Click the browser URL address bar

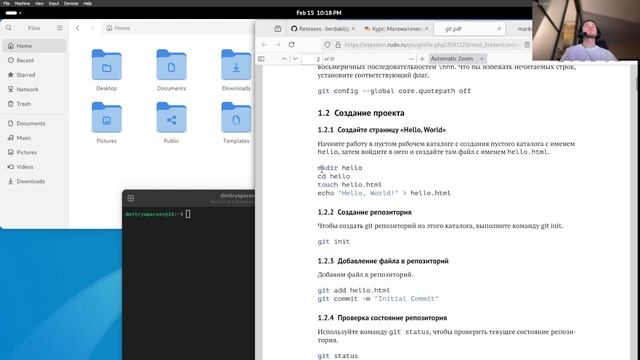[x=431, y=44]
